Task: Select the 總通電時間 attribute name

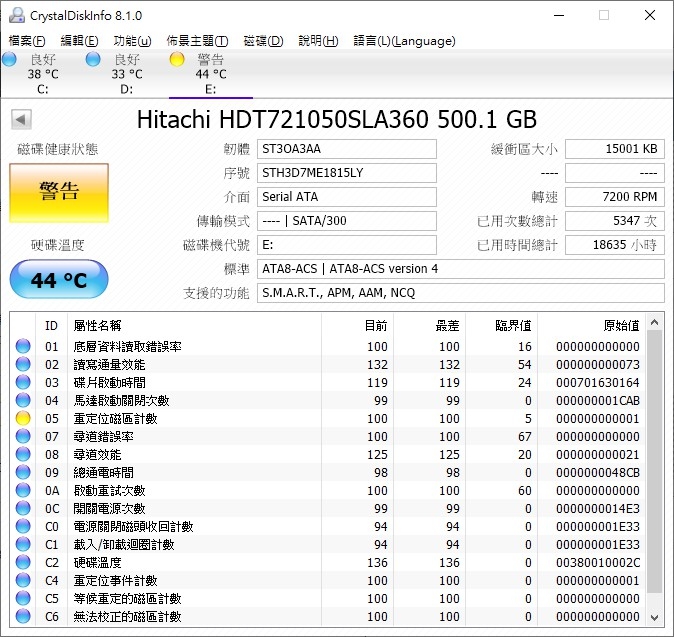Action: point(103,473)
